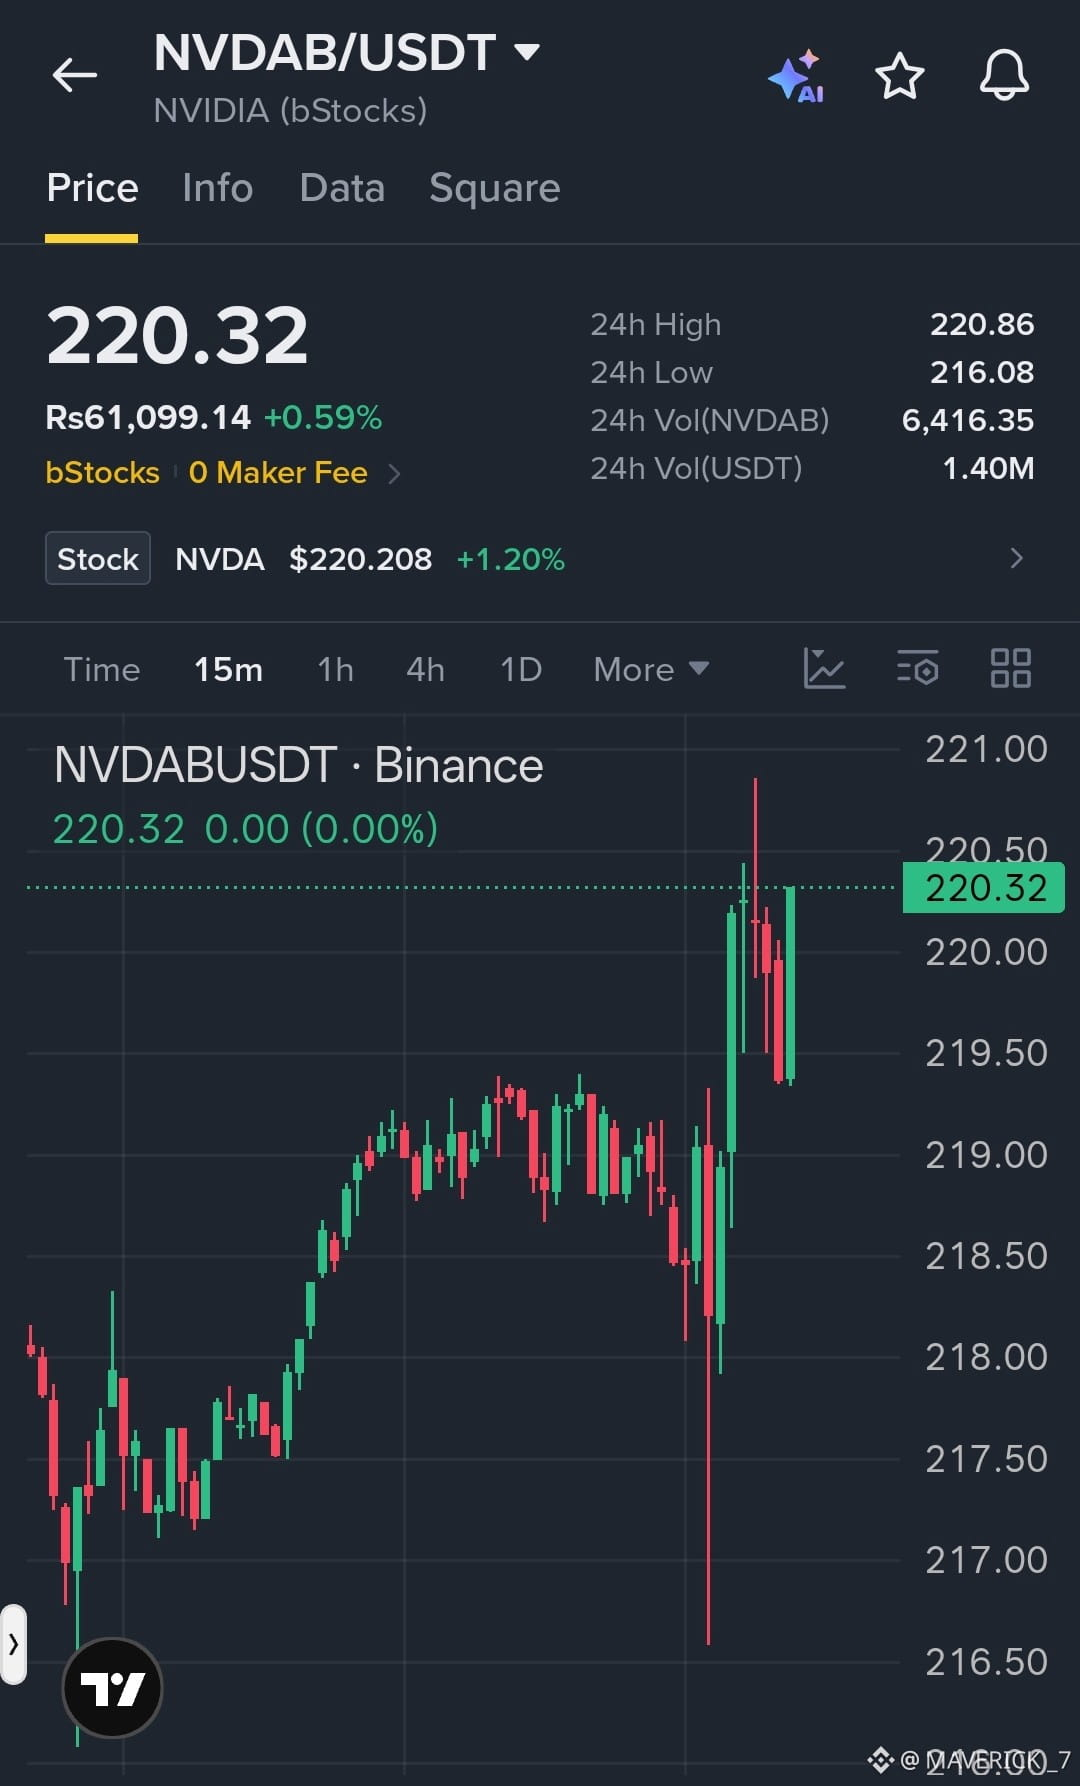This screenshot has width=1080, height=1786.
Task: Open chart indicators line-graph icon
Action: [824, 668]
